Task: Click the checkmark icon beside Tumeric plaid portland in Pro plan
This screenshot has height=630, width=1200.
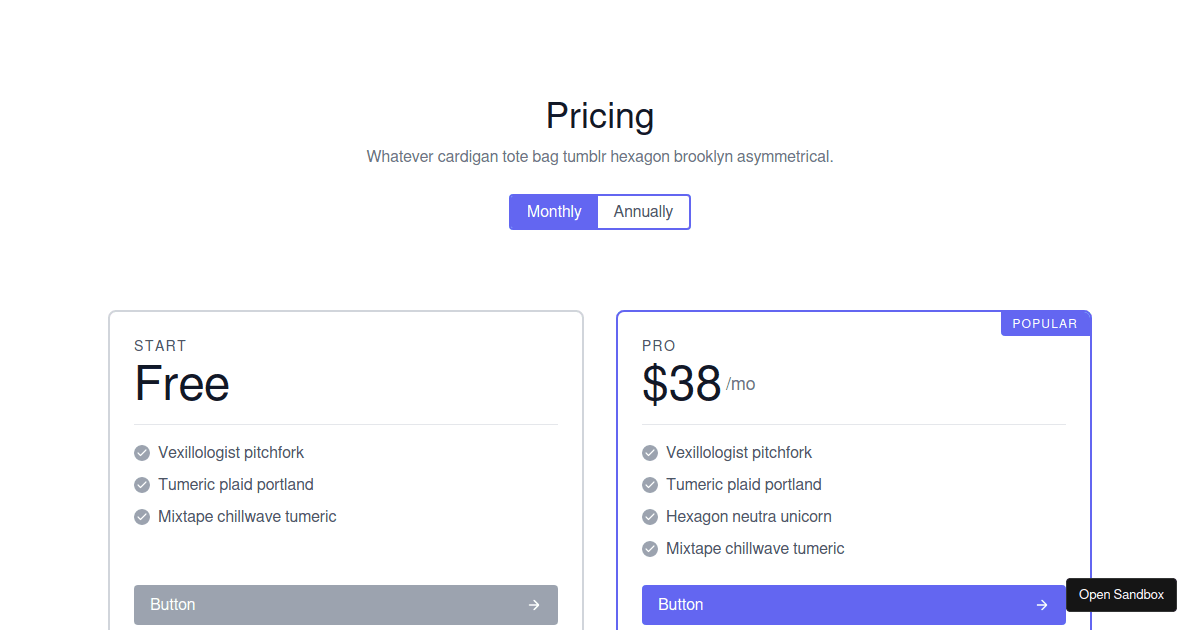Action: 649,484
